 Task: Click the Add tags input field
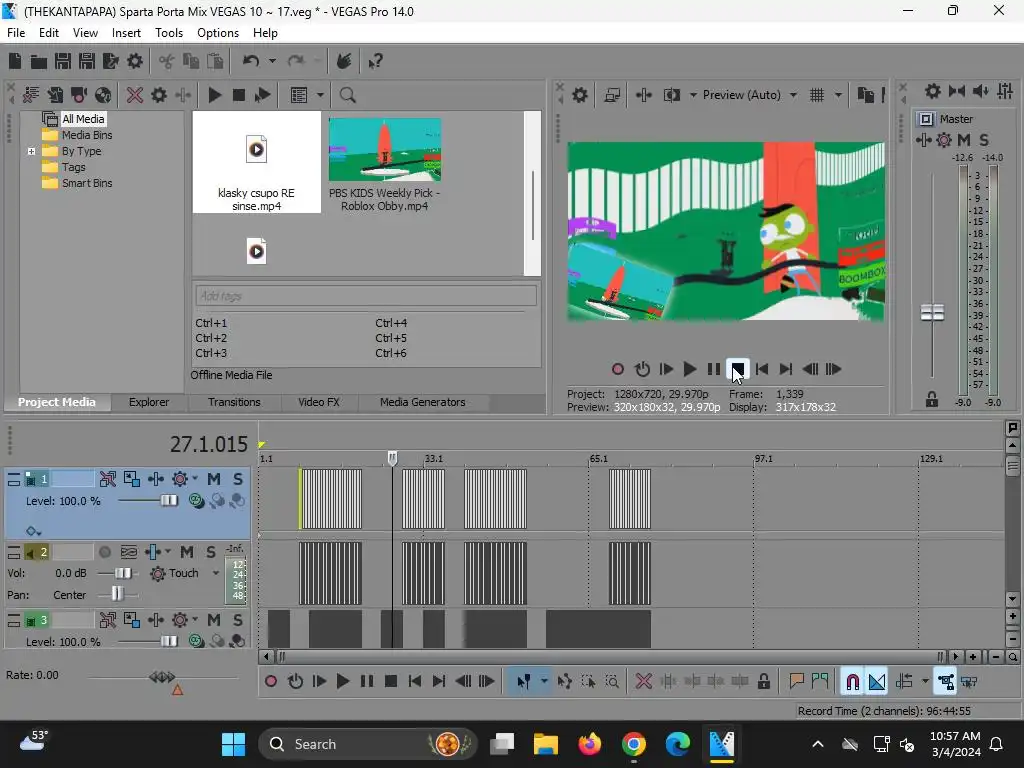click(x=366, y=296)
